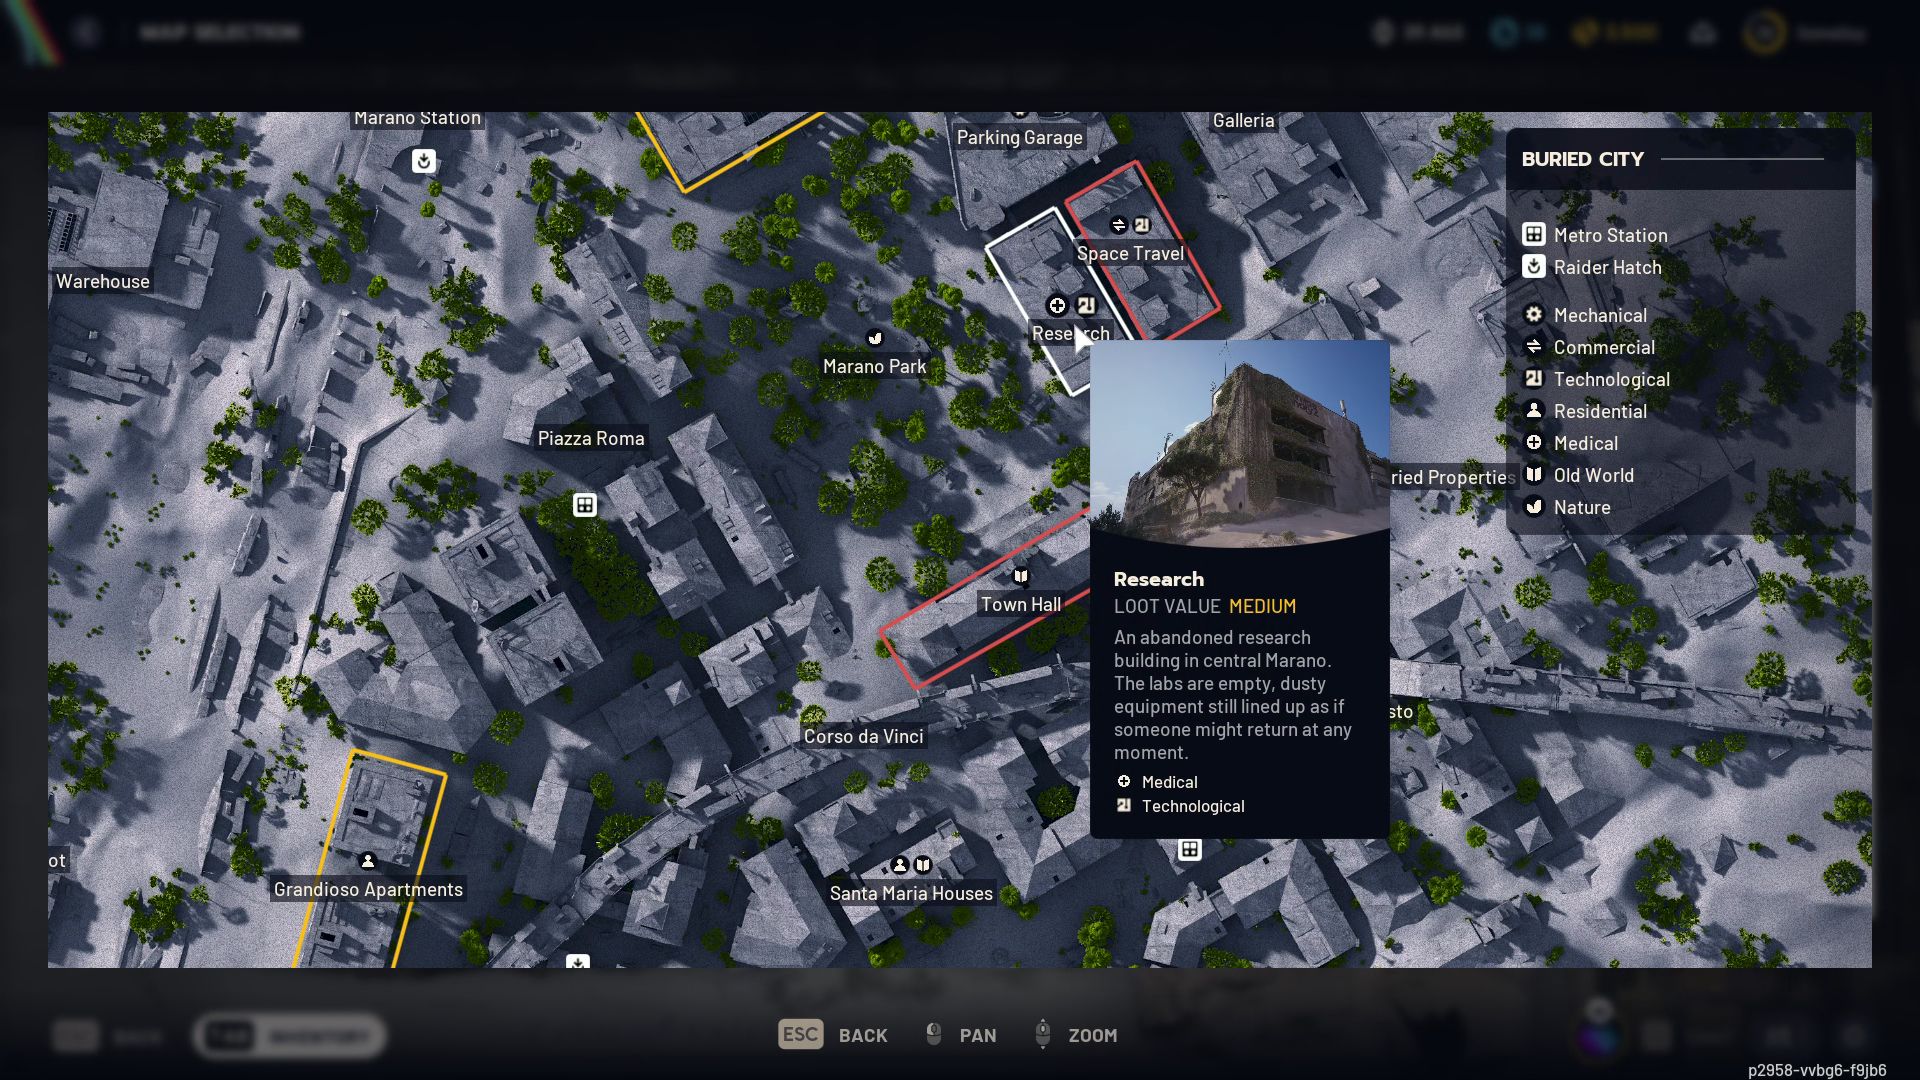This screenshot has width=1920, height=1080.
Task: Select Technological in the legend
Action: tap(1611, 379)
